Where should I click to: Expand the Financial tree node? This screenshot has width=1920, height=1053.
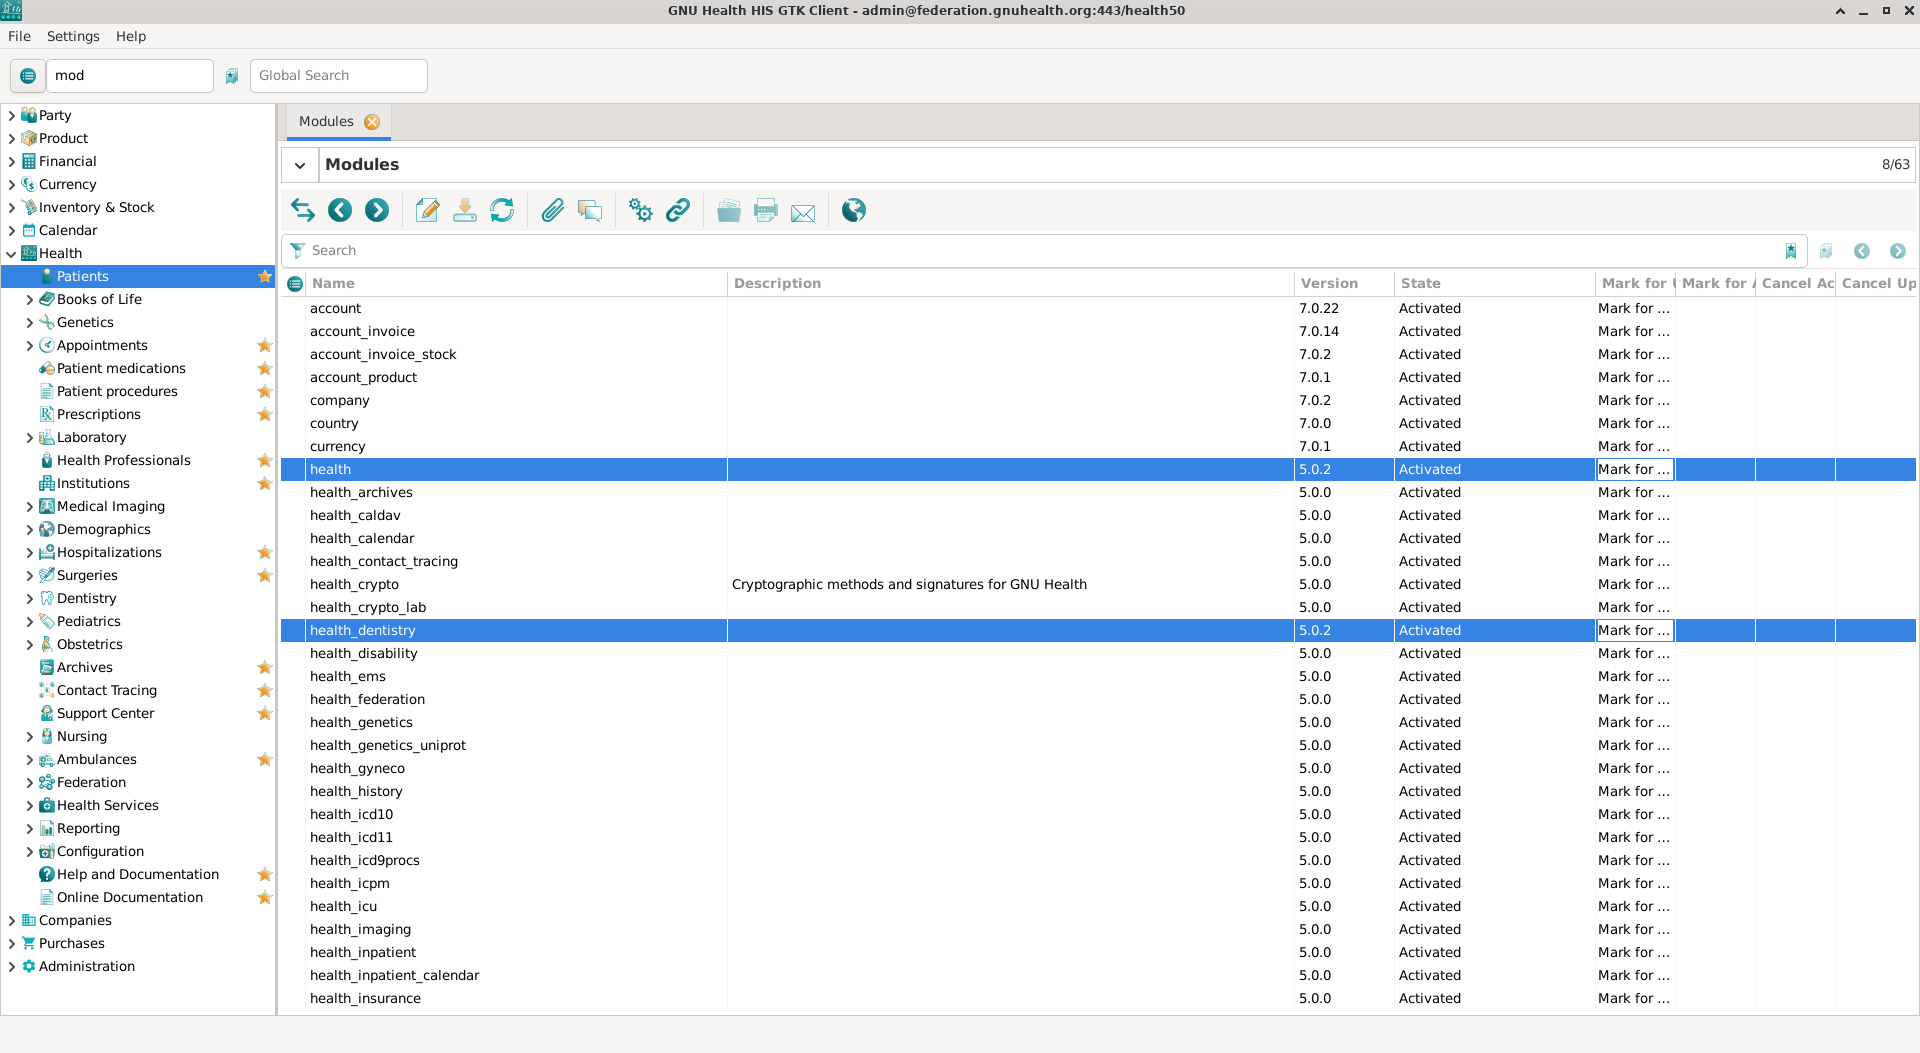pyautogui.click(x=12, y=161)
